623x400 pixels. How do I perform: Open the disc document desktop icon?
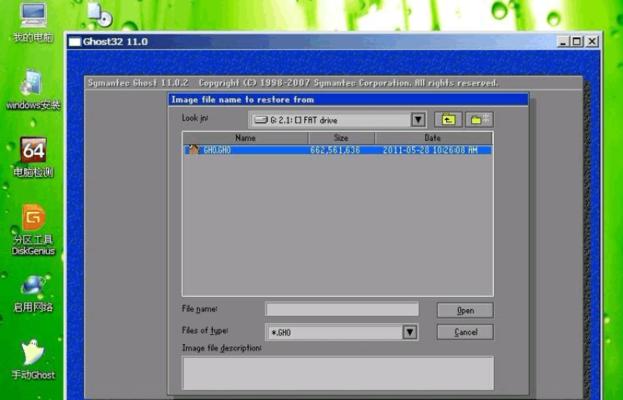click(x=100, y=14)
